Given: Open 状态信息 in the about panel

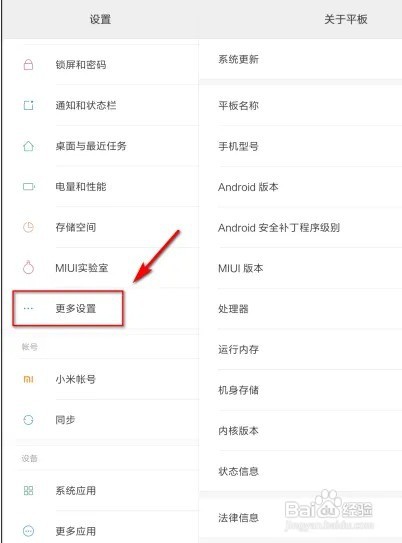Looking at the screenshot, I should pos(301,471).
